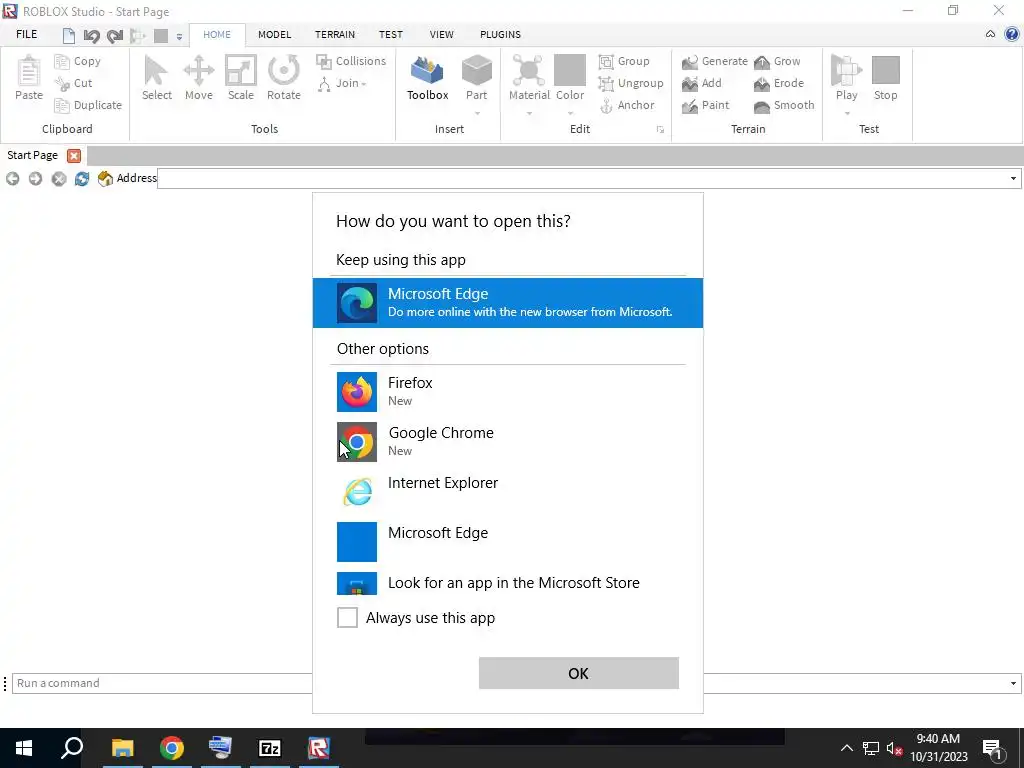Switch to the VIEW ribbon tab
This screenshot has height=768, width=1024.
pyautogui.click(x=441, y=35)
